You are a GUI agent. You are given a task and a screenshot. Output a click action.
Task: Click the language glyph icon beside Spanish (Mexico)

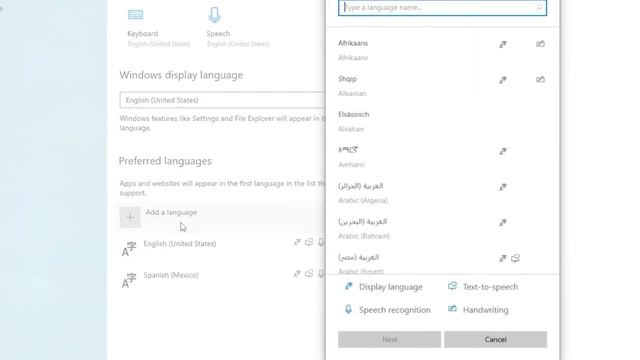pos(129,280)
